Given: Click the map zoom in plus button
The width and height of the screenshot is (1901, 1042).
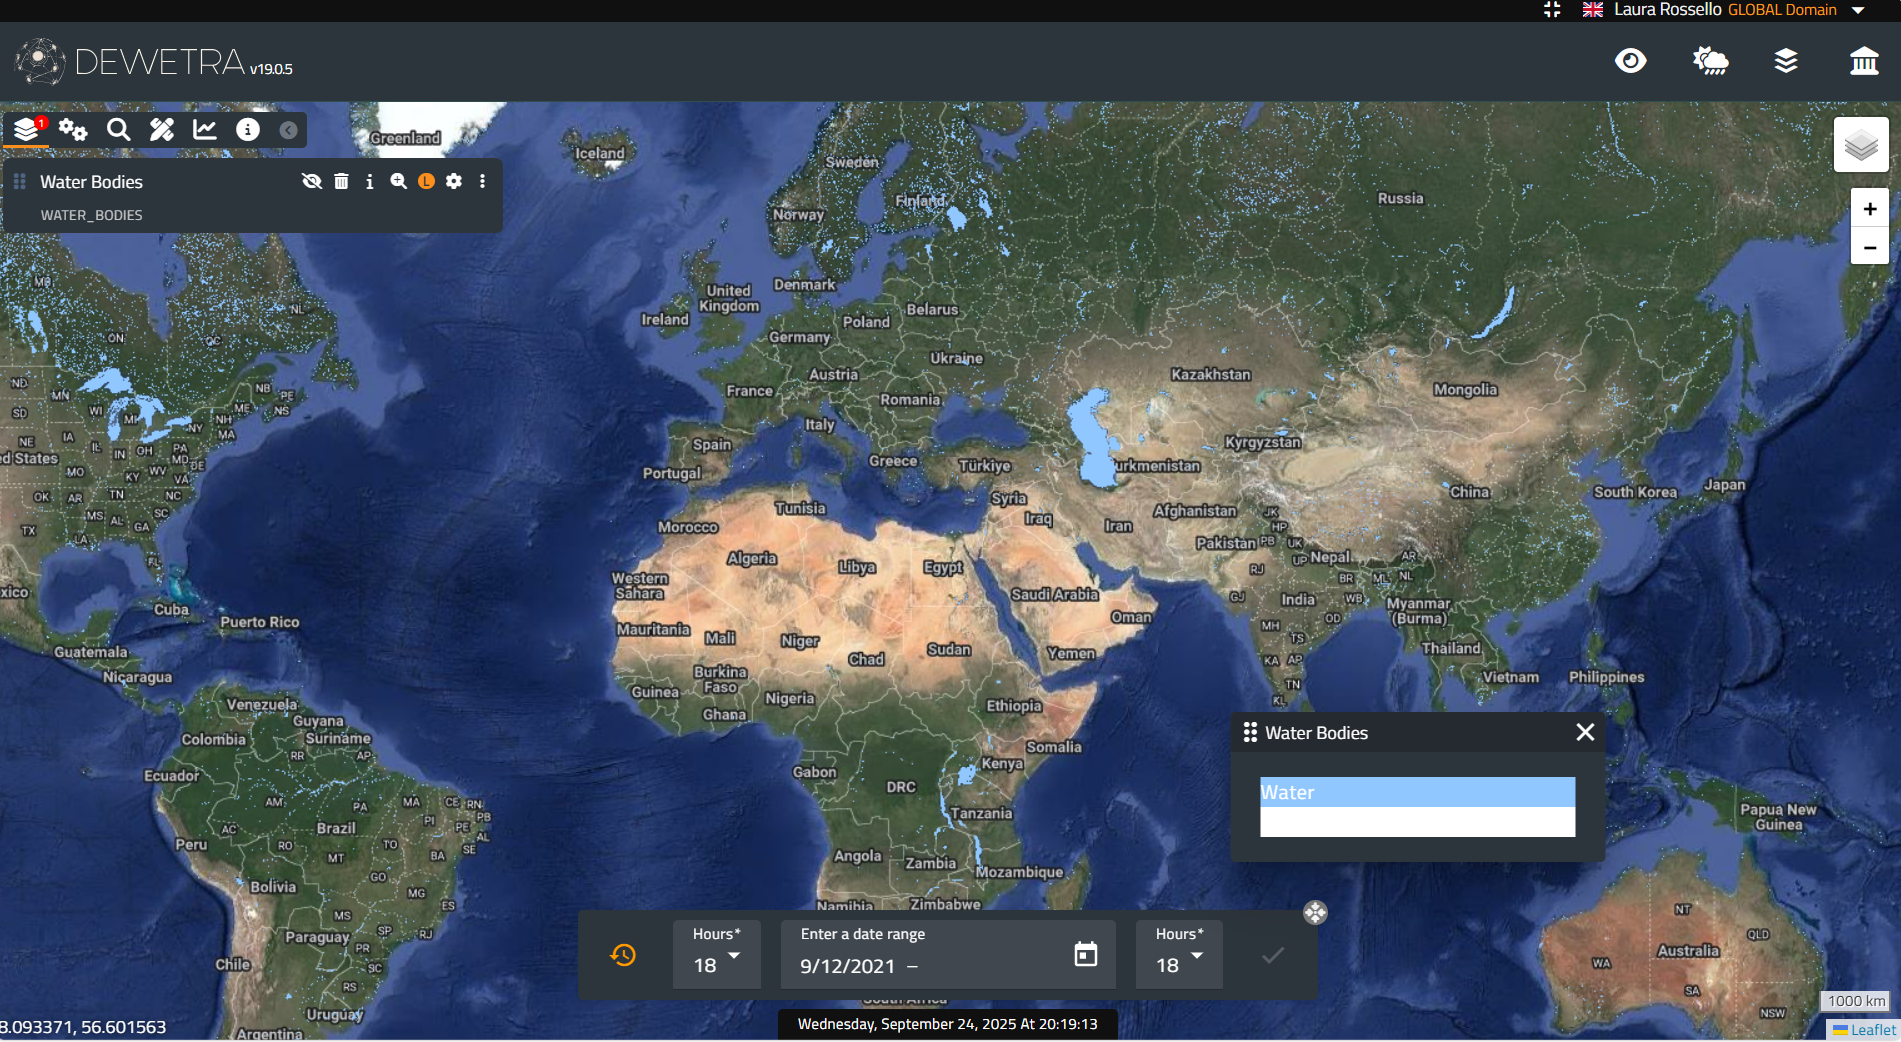Looking at the screenshot, I should coord(1869,209).
